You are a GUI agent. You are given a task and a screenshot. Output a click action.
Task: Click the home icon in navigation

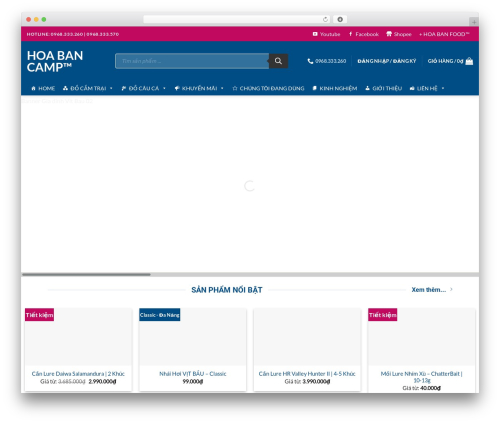point(33,88)
